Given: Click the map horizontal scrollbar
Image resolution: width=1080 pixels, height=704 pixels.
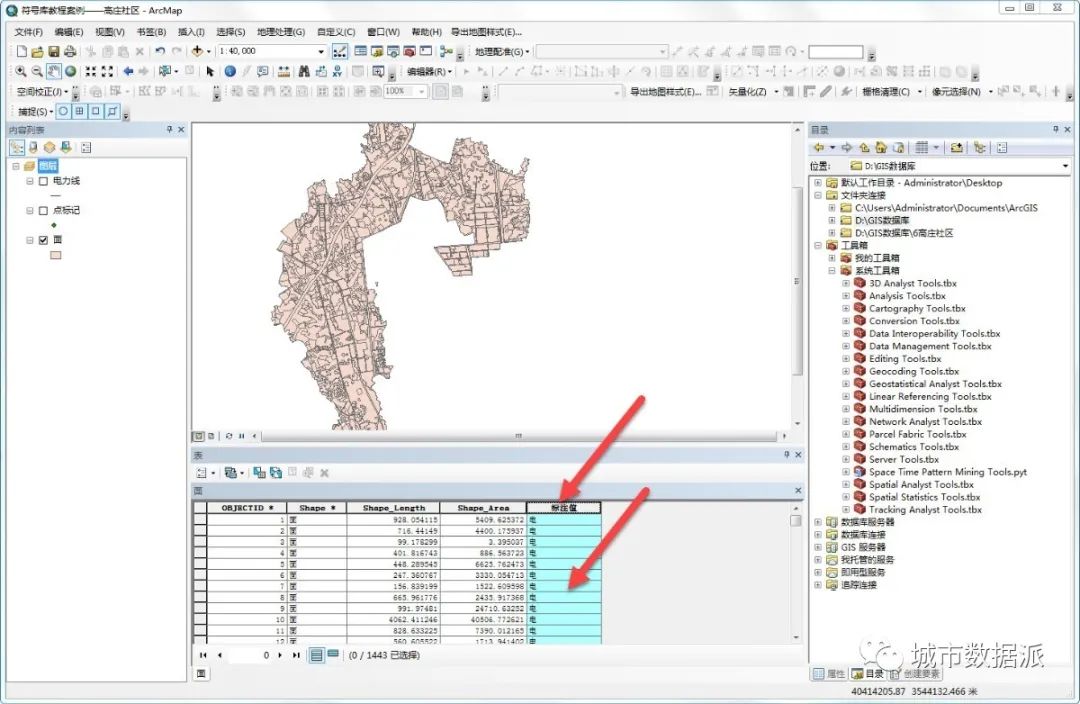Looking at the screenshot, I should coord(519,436).
